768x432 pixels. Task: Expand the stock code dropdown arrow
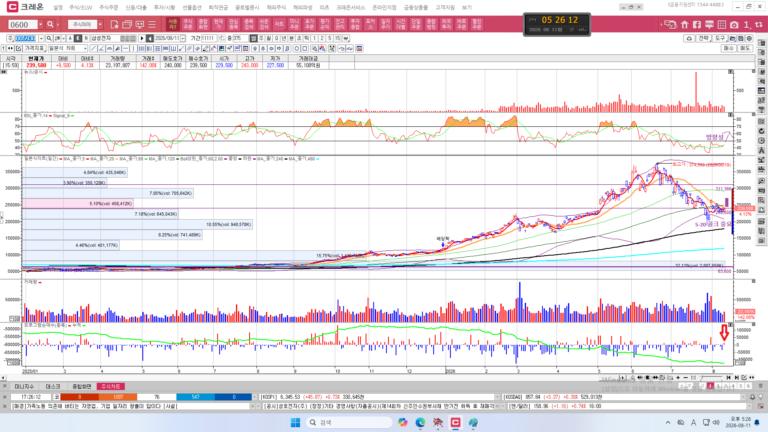pos(41,38)
